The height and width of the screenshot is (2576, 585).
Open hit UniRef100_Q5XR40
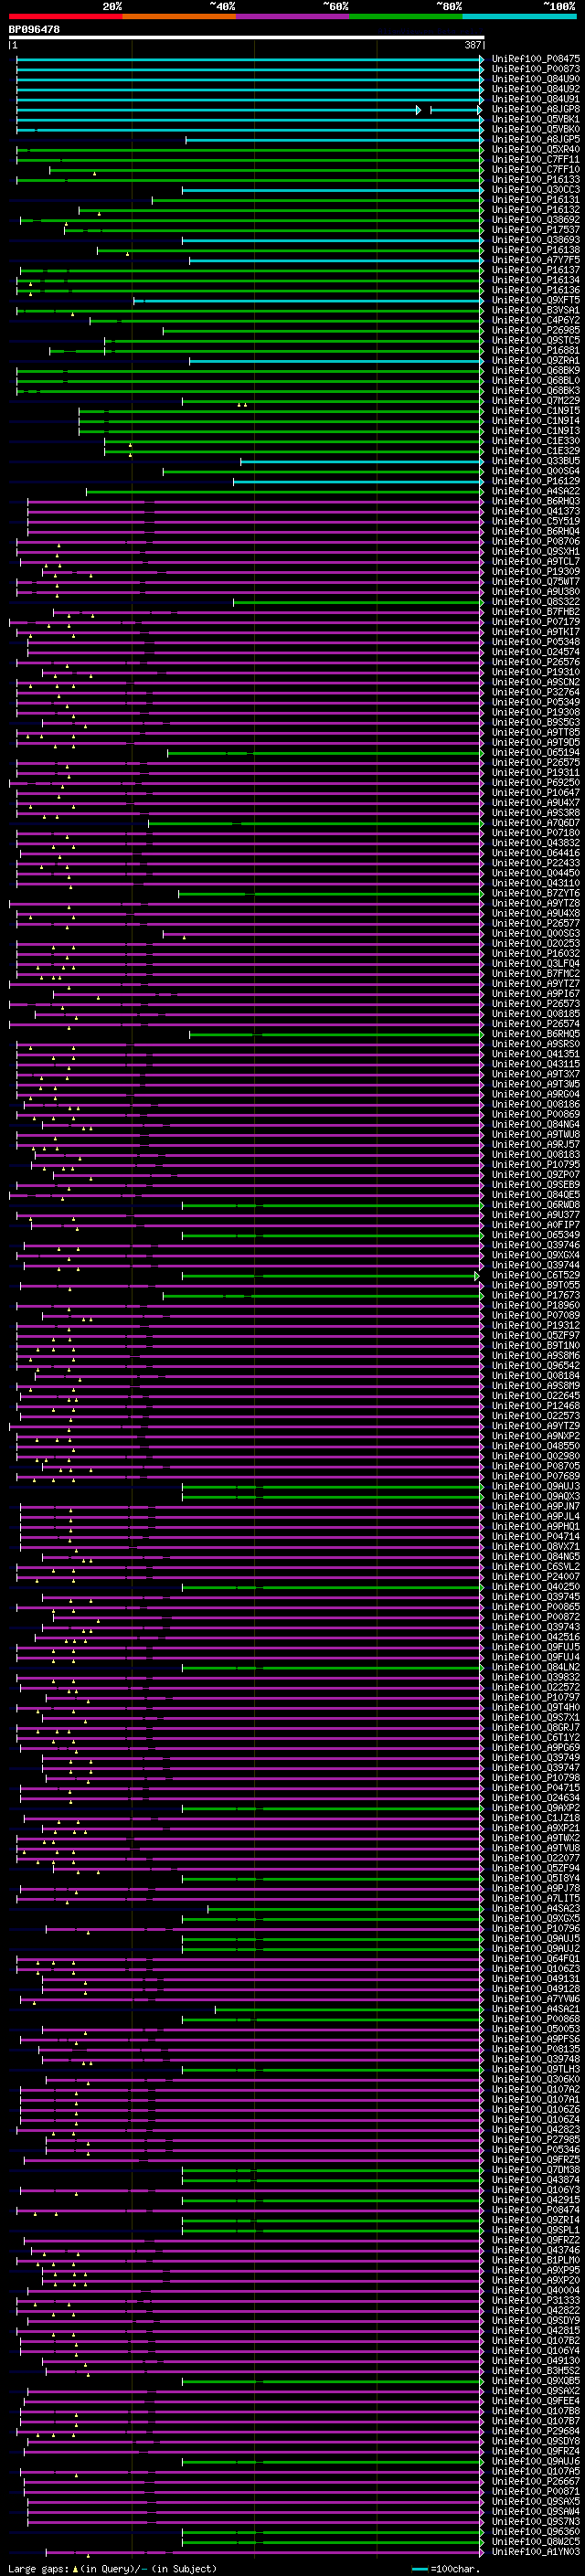click(535, 149)
